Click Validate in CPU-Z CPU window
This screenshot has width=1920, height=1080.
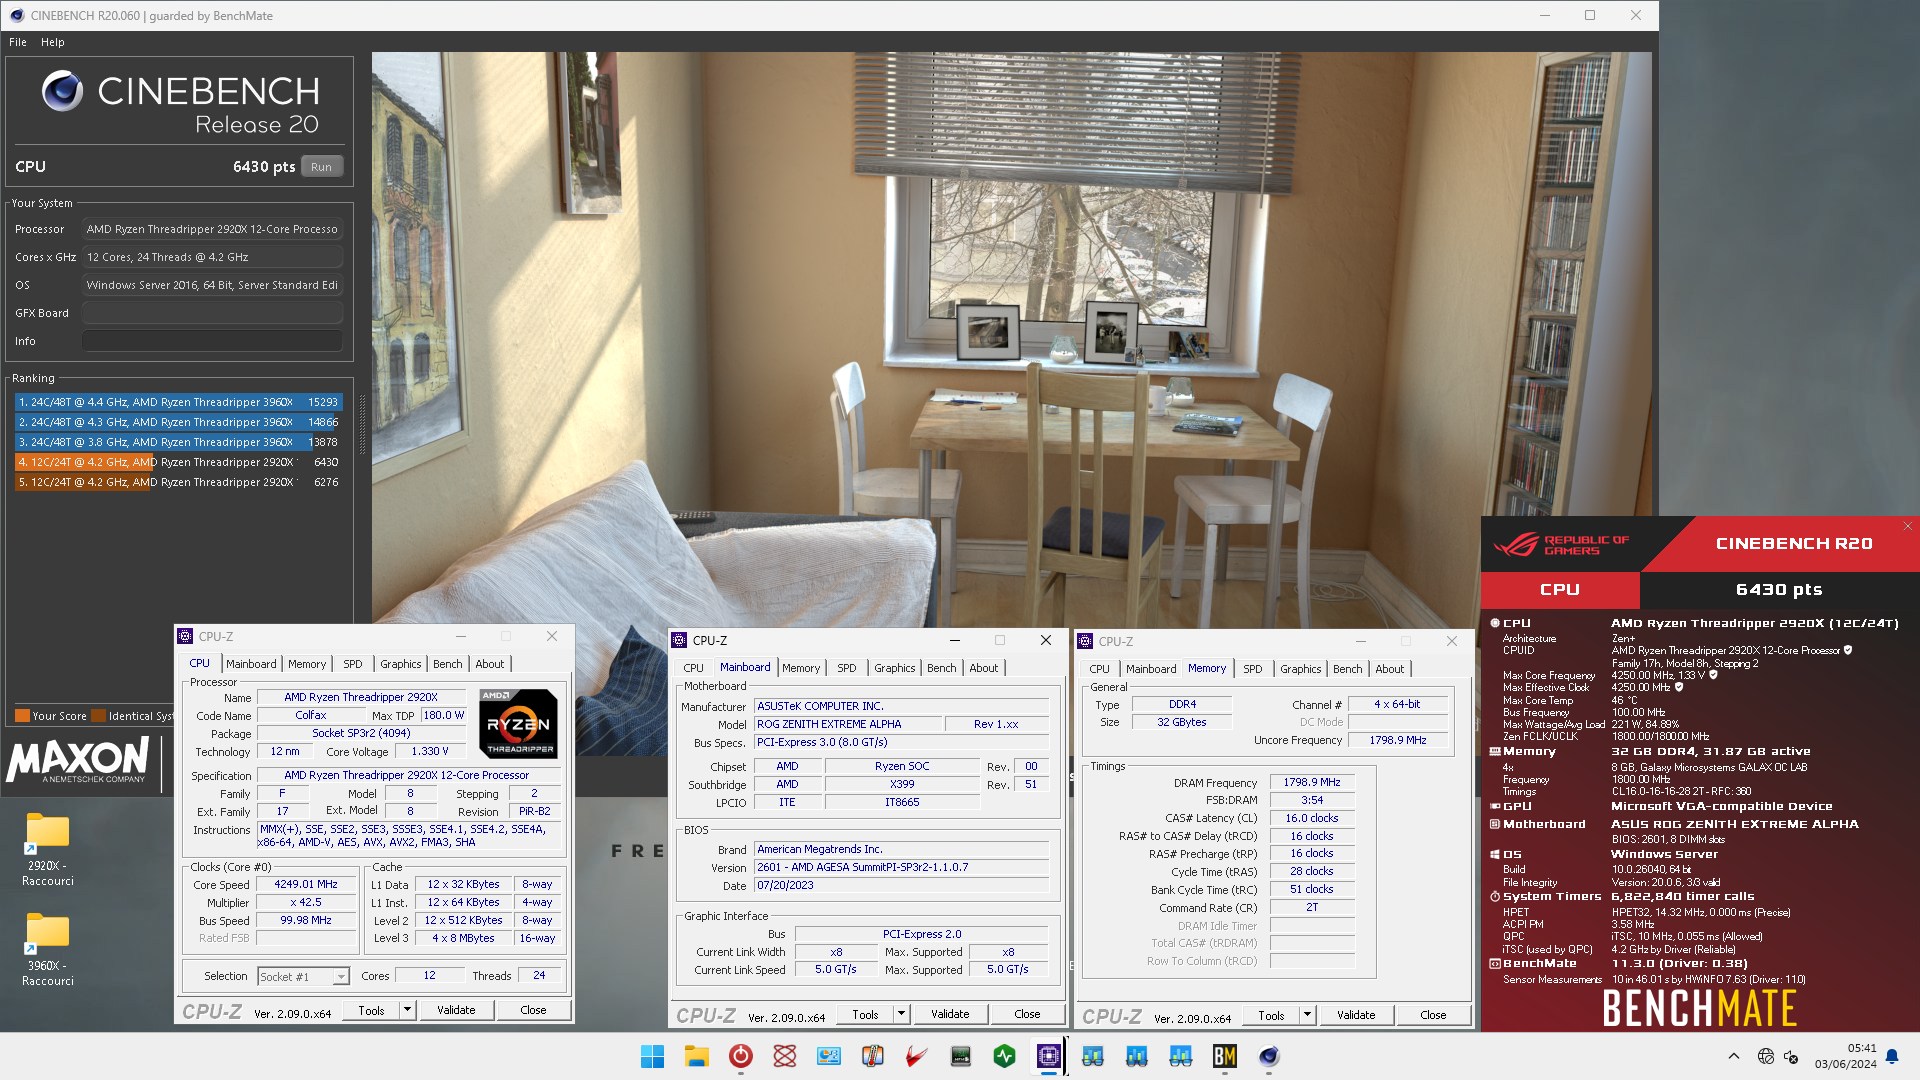[456, 1010]
